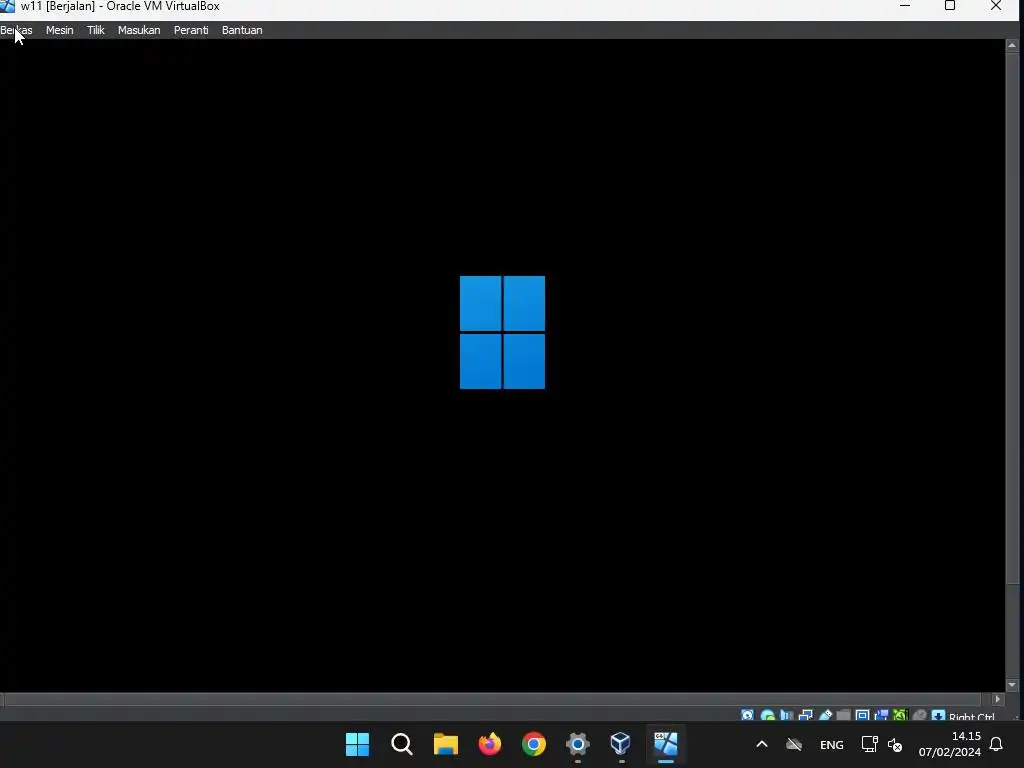Click the ENG language indicator
This screenshot has height=768, width=1024.
pos(831,744)
